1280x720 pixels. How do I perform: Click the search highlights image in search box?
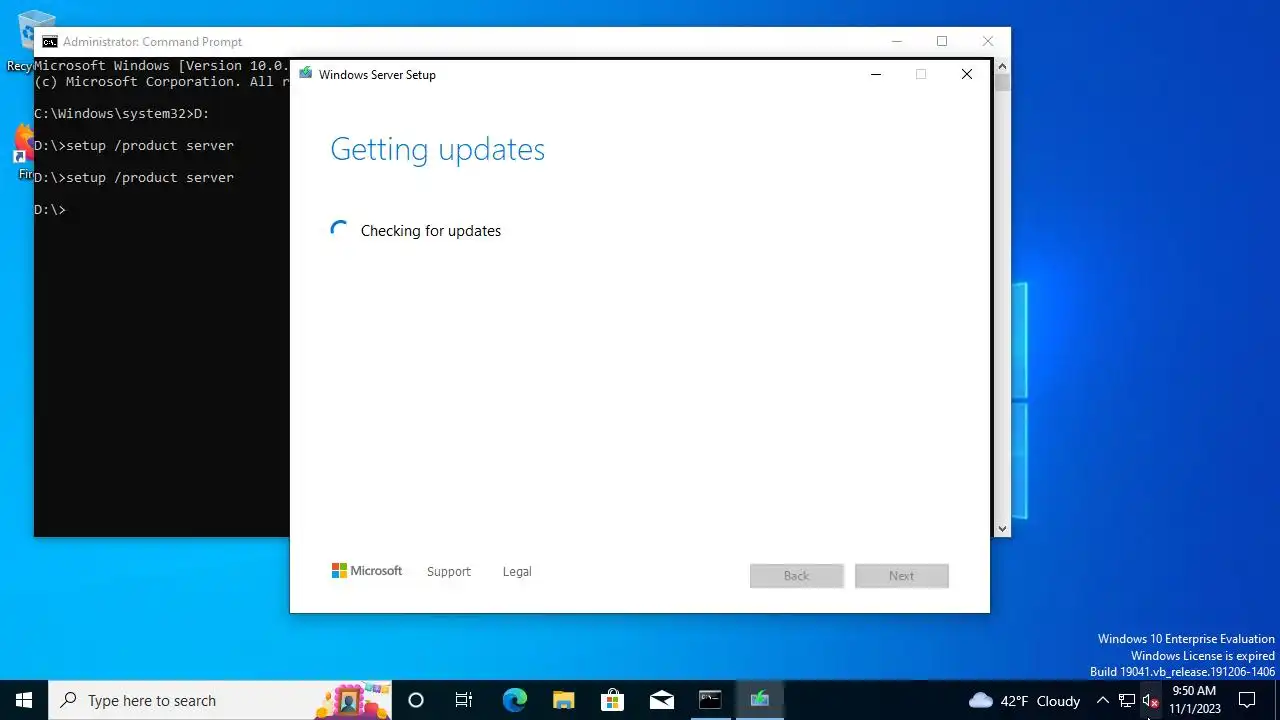[x=353, y=700]
